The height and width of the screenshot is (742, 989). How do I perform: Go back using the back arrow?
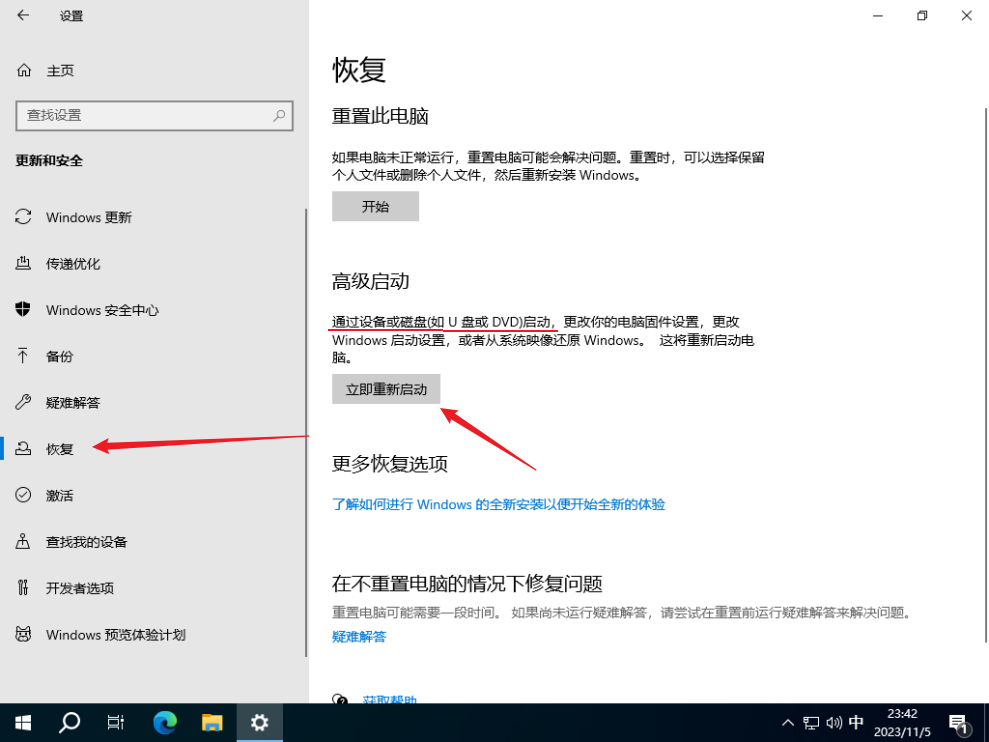[23, 15]
